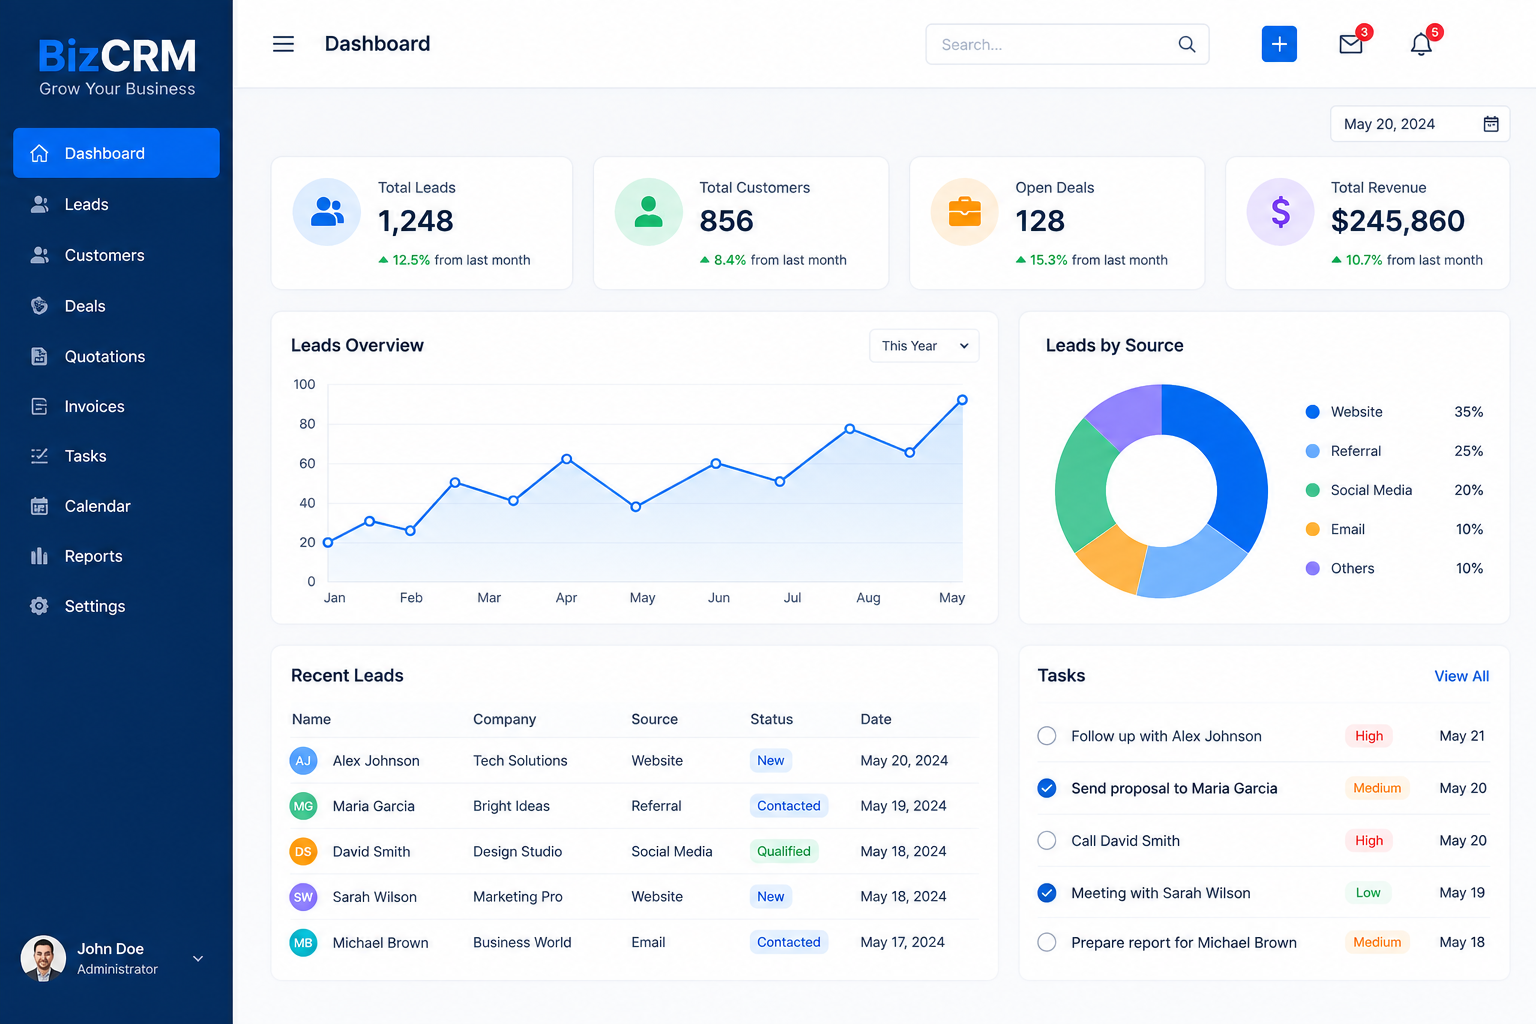Viewport: 1536px width, 1024px height.
Task: Click the Tasks checklist icon
Action: [39, 456]
